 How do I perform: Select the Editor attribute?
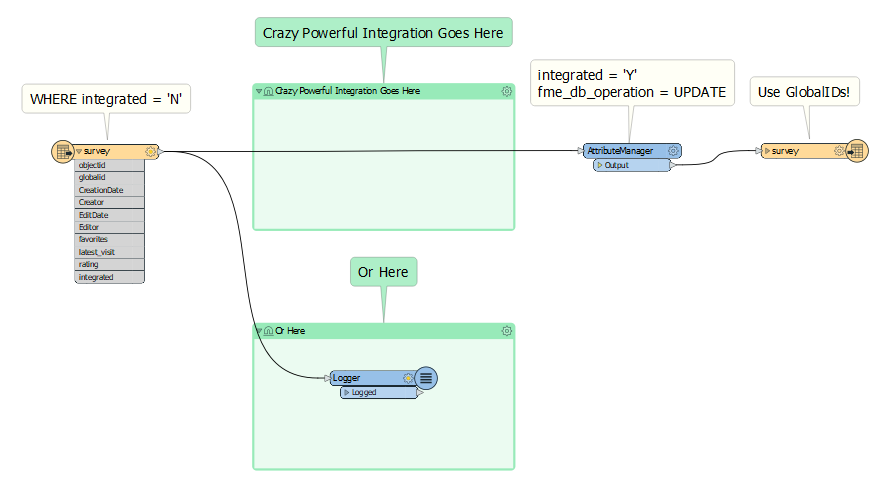[109, 227]
